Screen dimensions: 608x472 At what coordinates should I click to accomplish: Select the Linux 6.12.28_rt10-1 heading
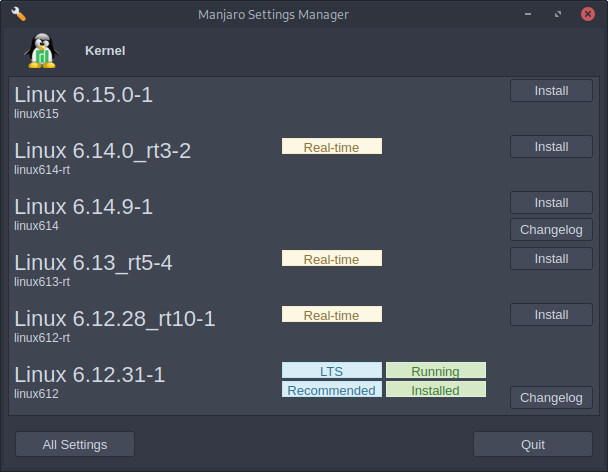click(114, 319)
